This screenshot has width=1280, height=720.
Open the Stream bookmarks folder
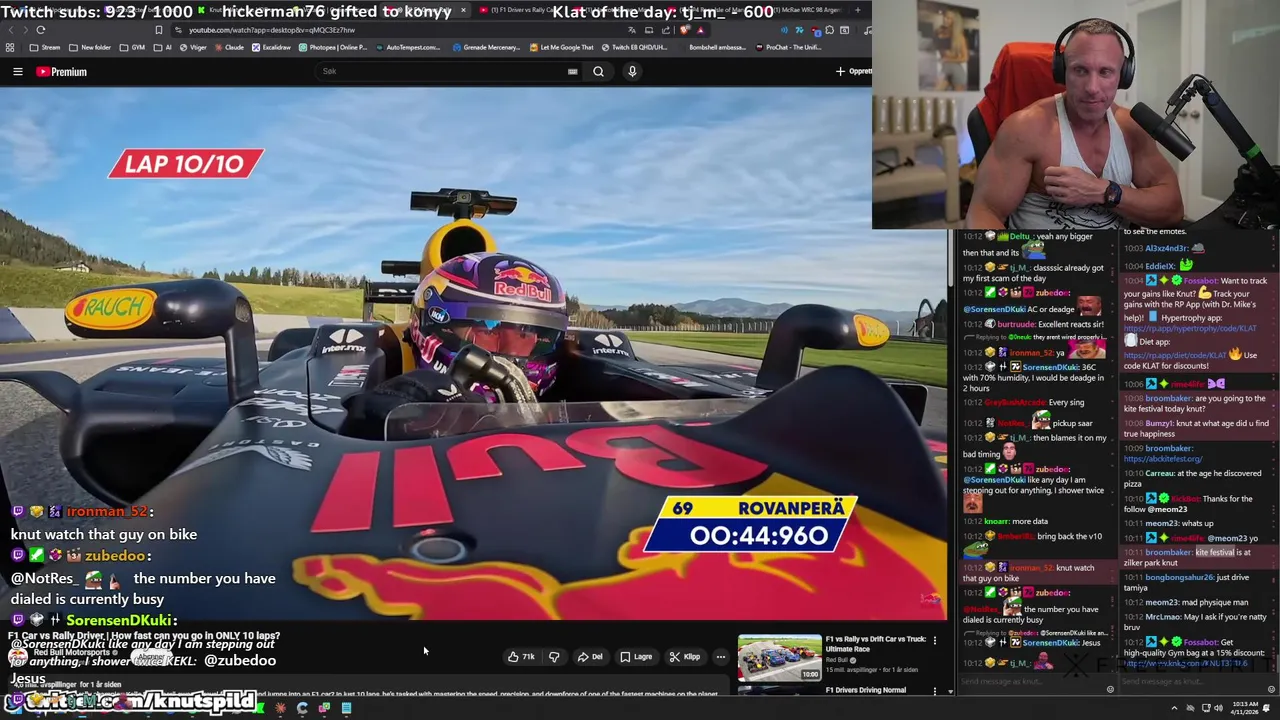pyautogui.click(x=45, y=47)
